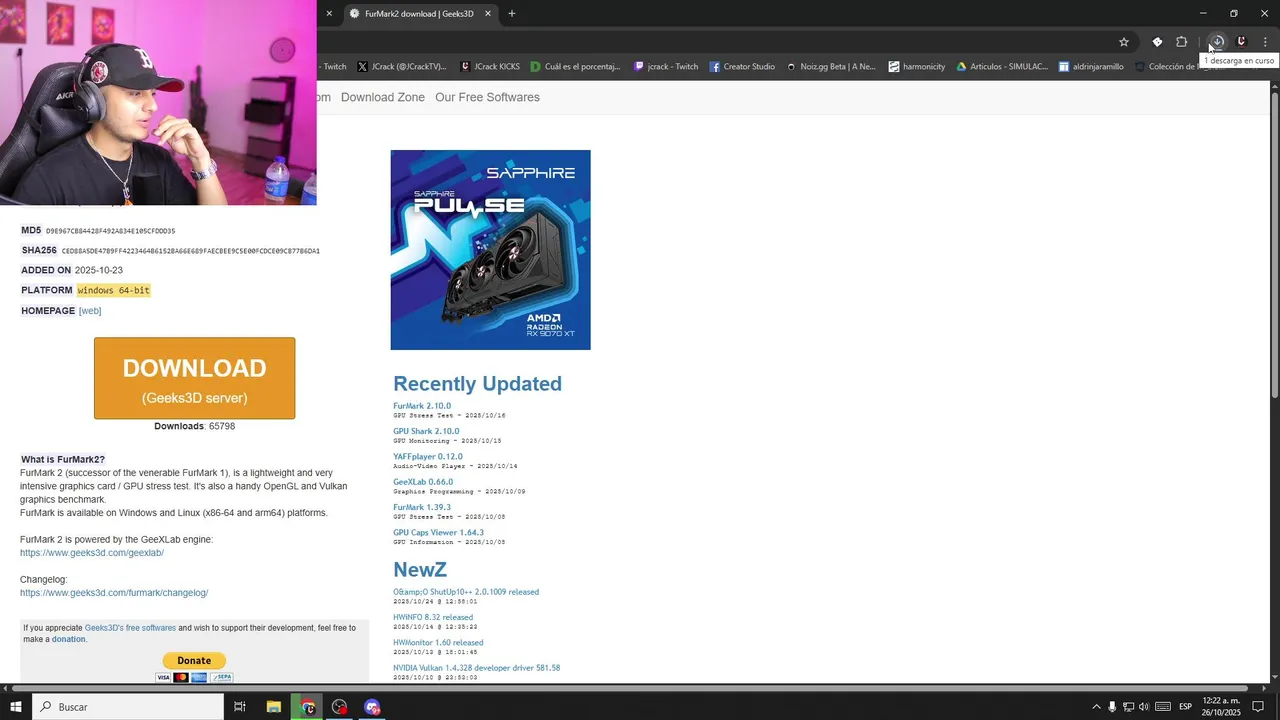This screenshot has width=1280, height=720.
Task: Switch the ESP keyboard language indicator
Action: (x=1185, y=707)
